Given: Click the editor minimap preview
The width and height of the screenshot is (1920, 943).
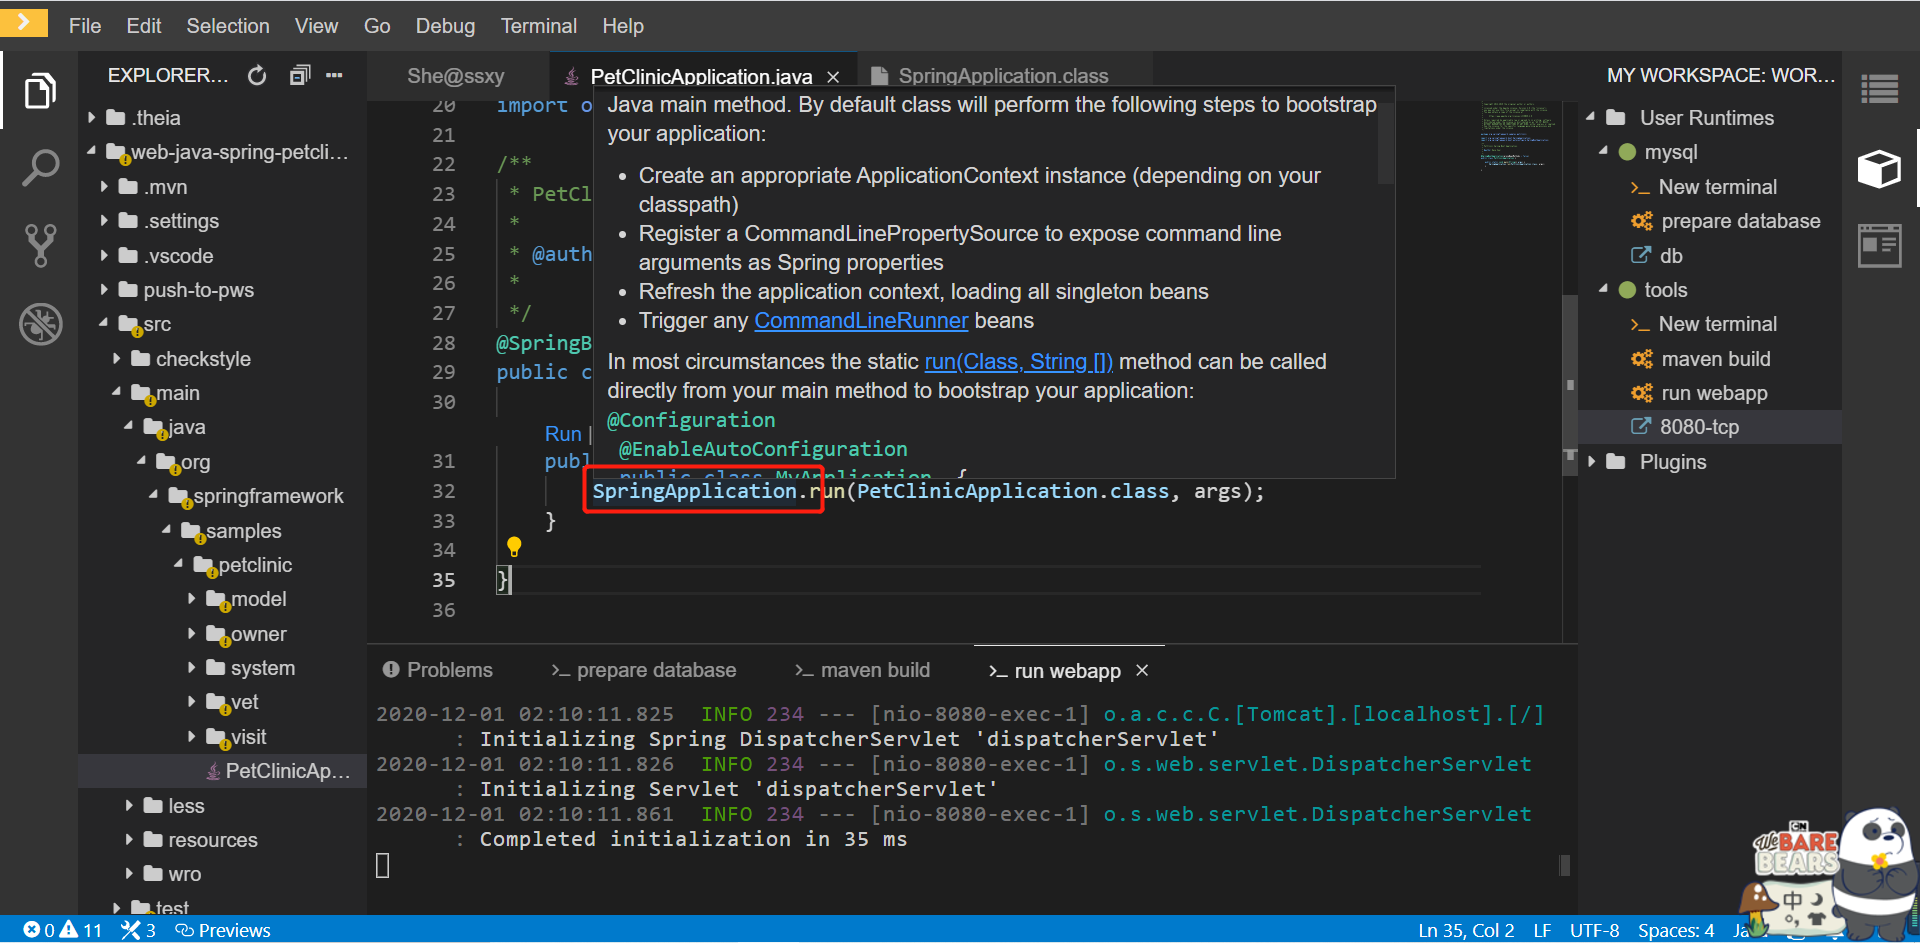Looking at the screenshot, I should [1518, 134].
